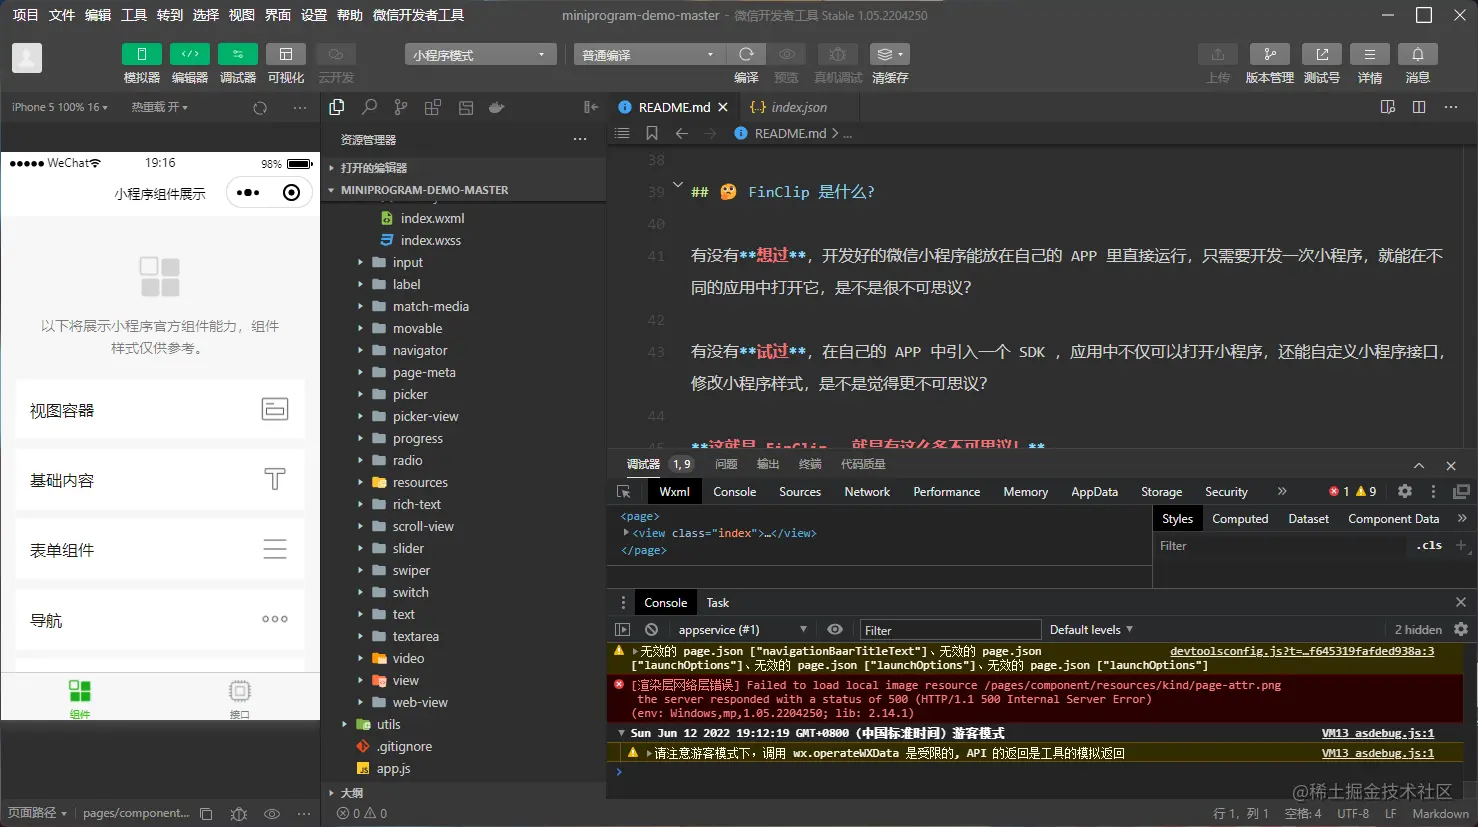Viewport: 1478px width, 827px height.
Task: Start 真机调试 from the top toolbar
Action: click(x=836, y=54)
